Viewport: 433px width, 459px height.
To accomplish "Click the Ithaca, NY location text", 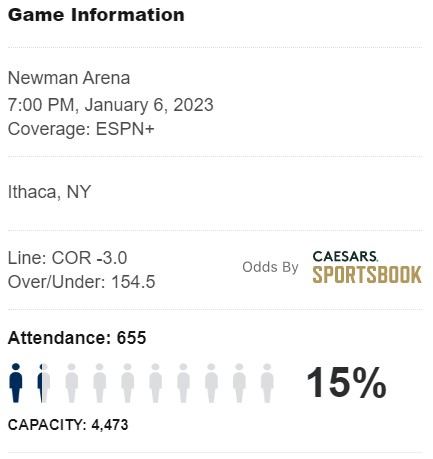I will point(49,192).
